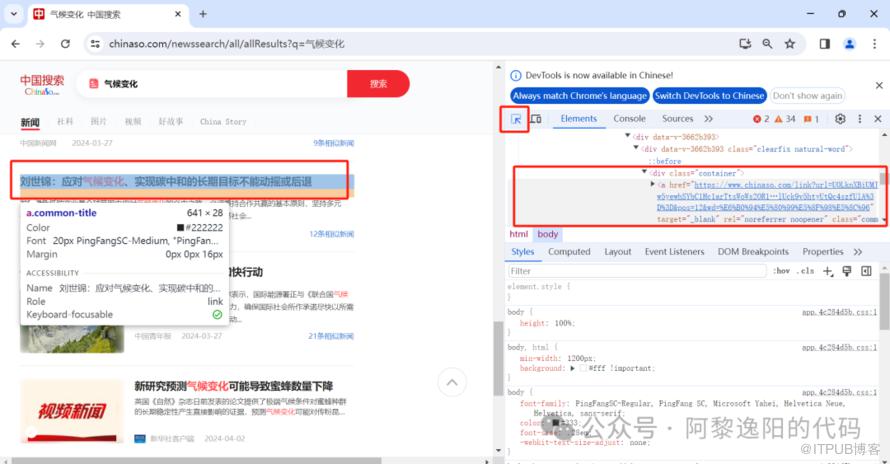
Task: Switch to the Elements panel tab
Action: 578,119
